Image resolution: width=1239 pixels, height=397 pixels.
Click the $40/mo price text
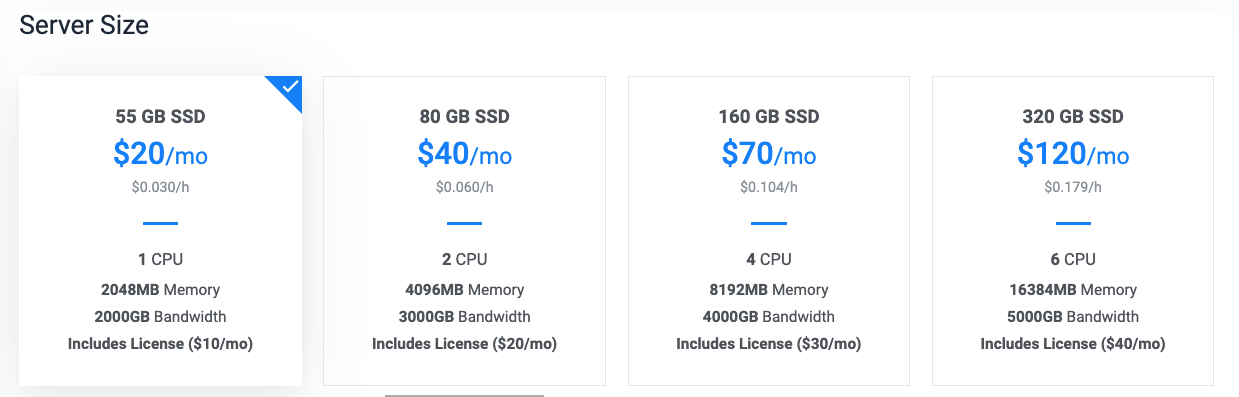[465, 153]
